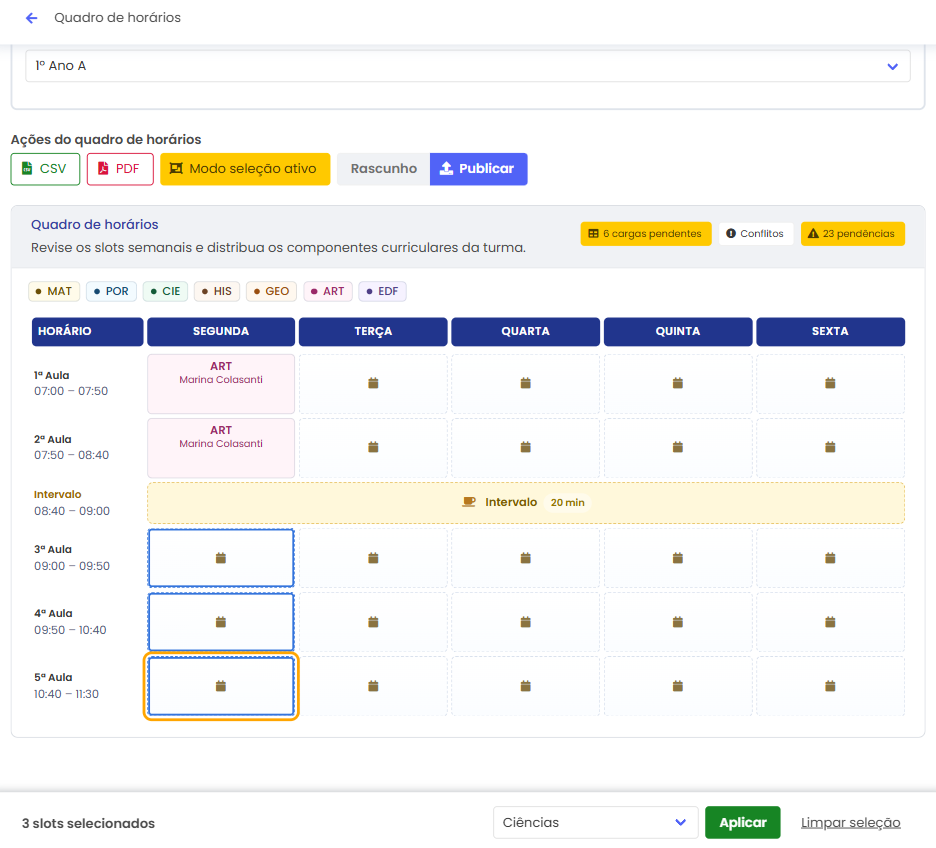Viewport: 936px width, 848px height.
Task: Click empty slot icon Sexta 1ª Aula
Action: (830, 383)
